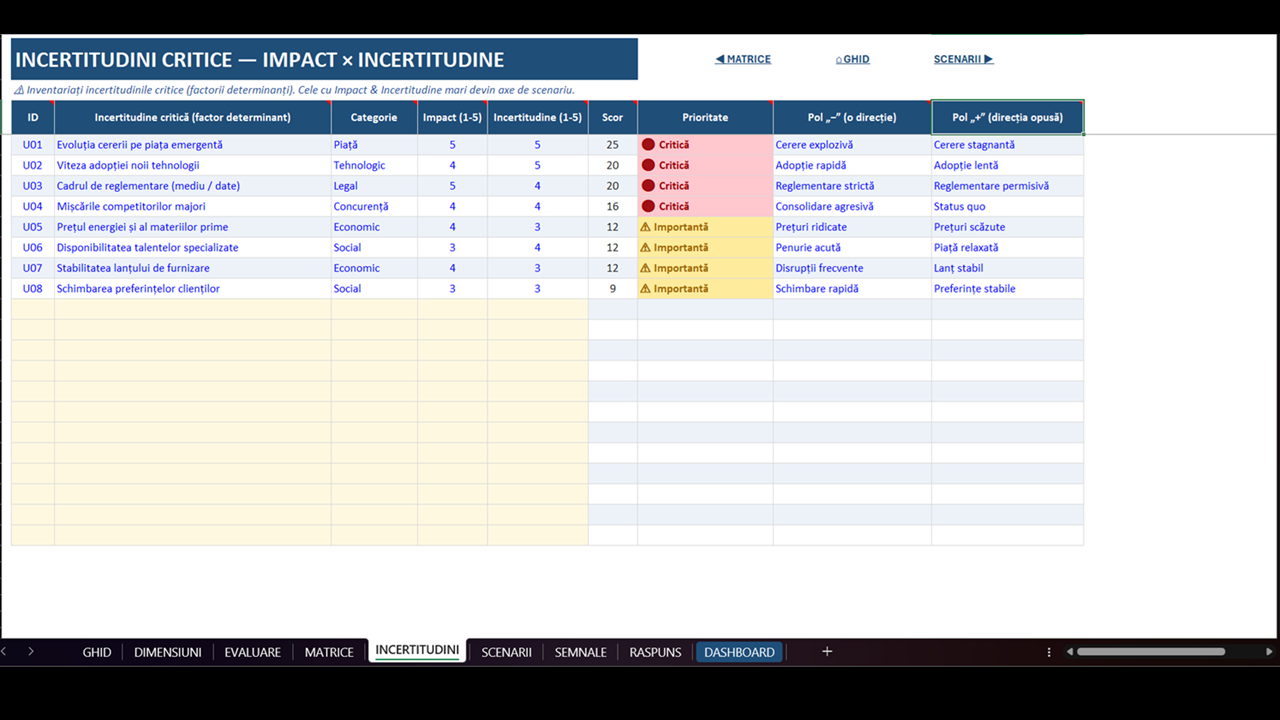
Task: Select the Categorie column header
Action: pyautogui.click(x=374, y=117)
